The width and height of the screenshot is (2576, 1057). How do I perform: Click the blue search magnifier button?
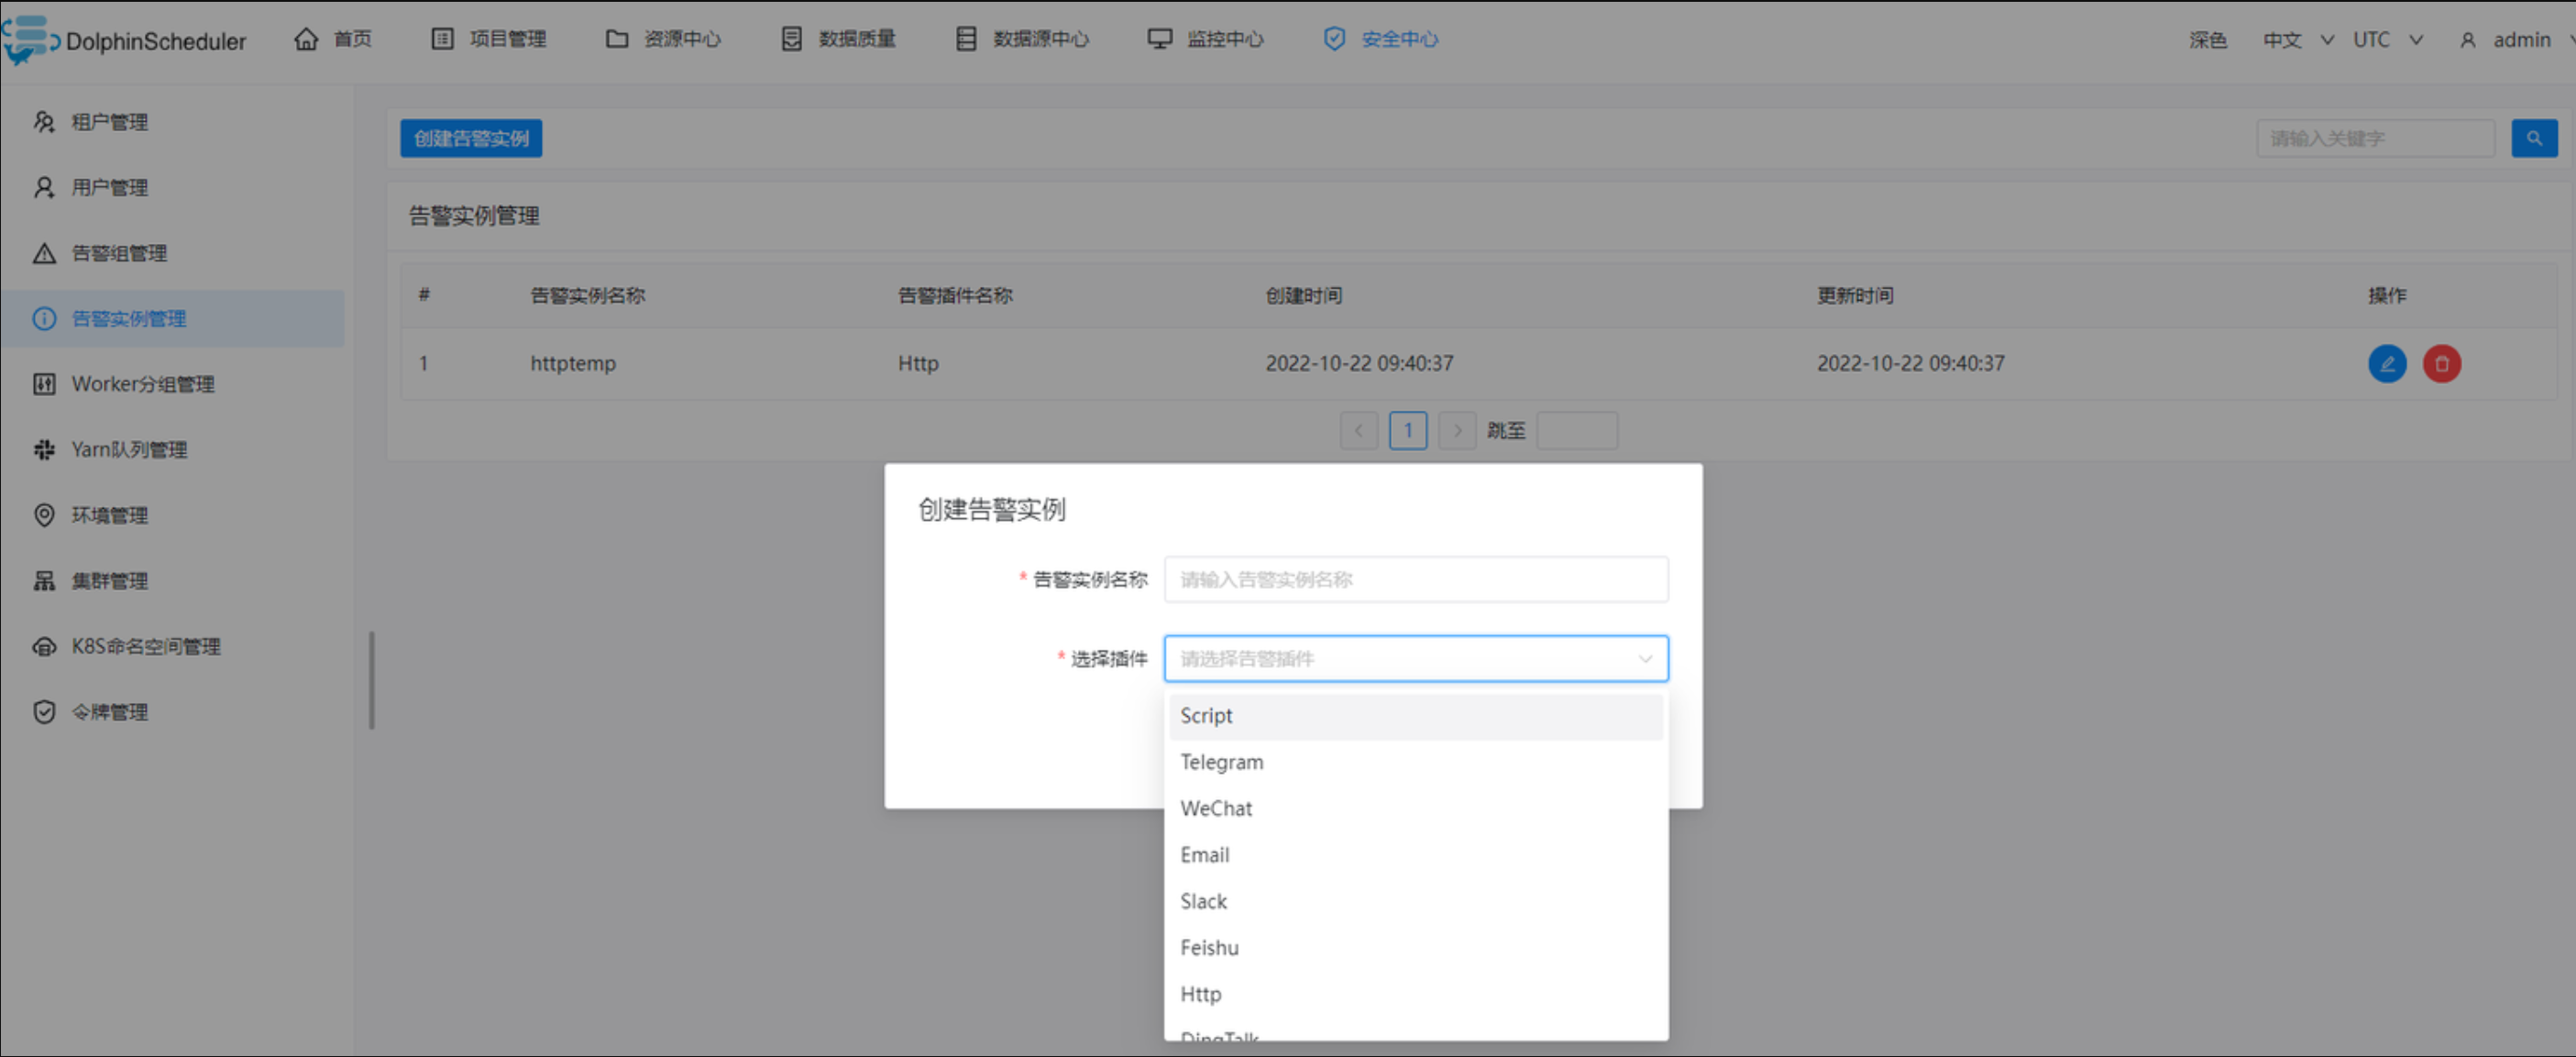(2533, 138)
